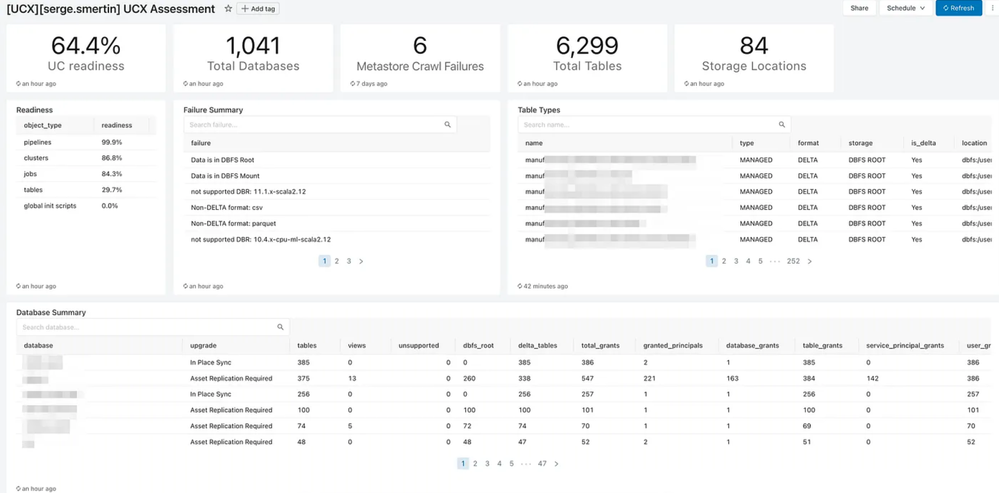This screenshot has height=493, width=999.
Task: Click the ellipsis in Table Types pagination
Action: coord(775,261)
